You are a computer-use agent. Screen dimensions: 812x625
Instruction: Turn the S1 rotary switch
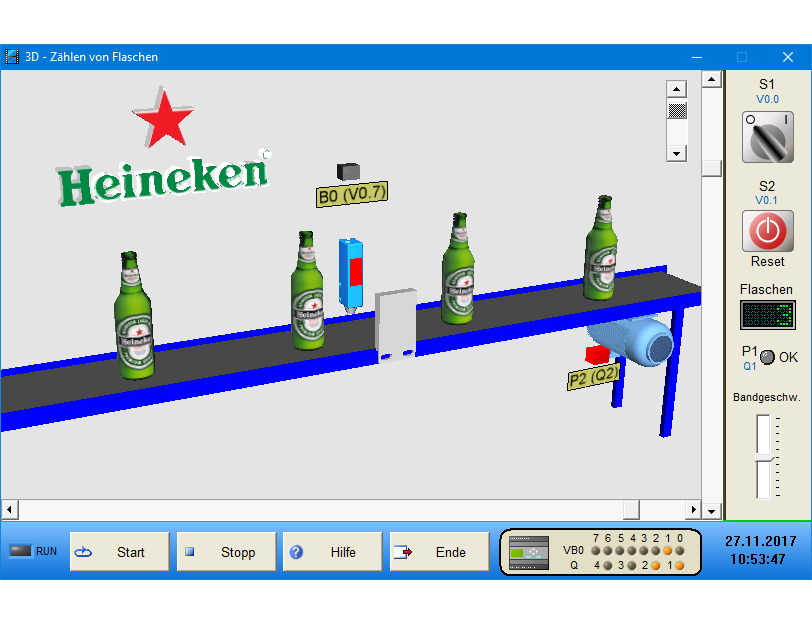[x=767, y=137]
